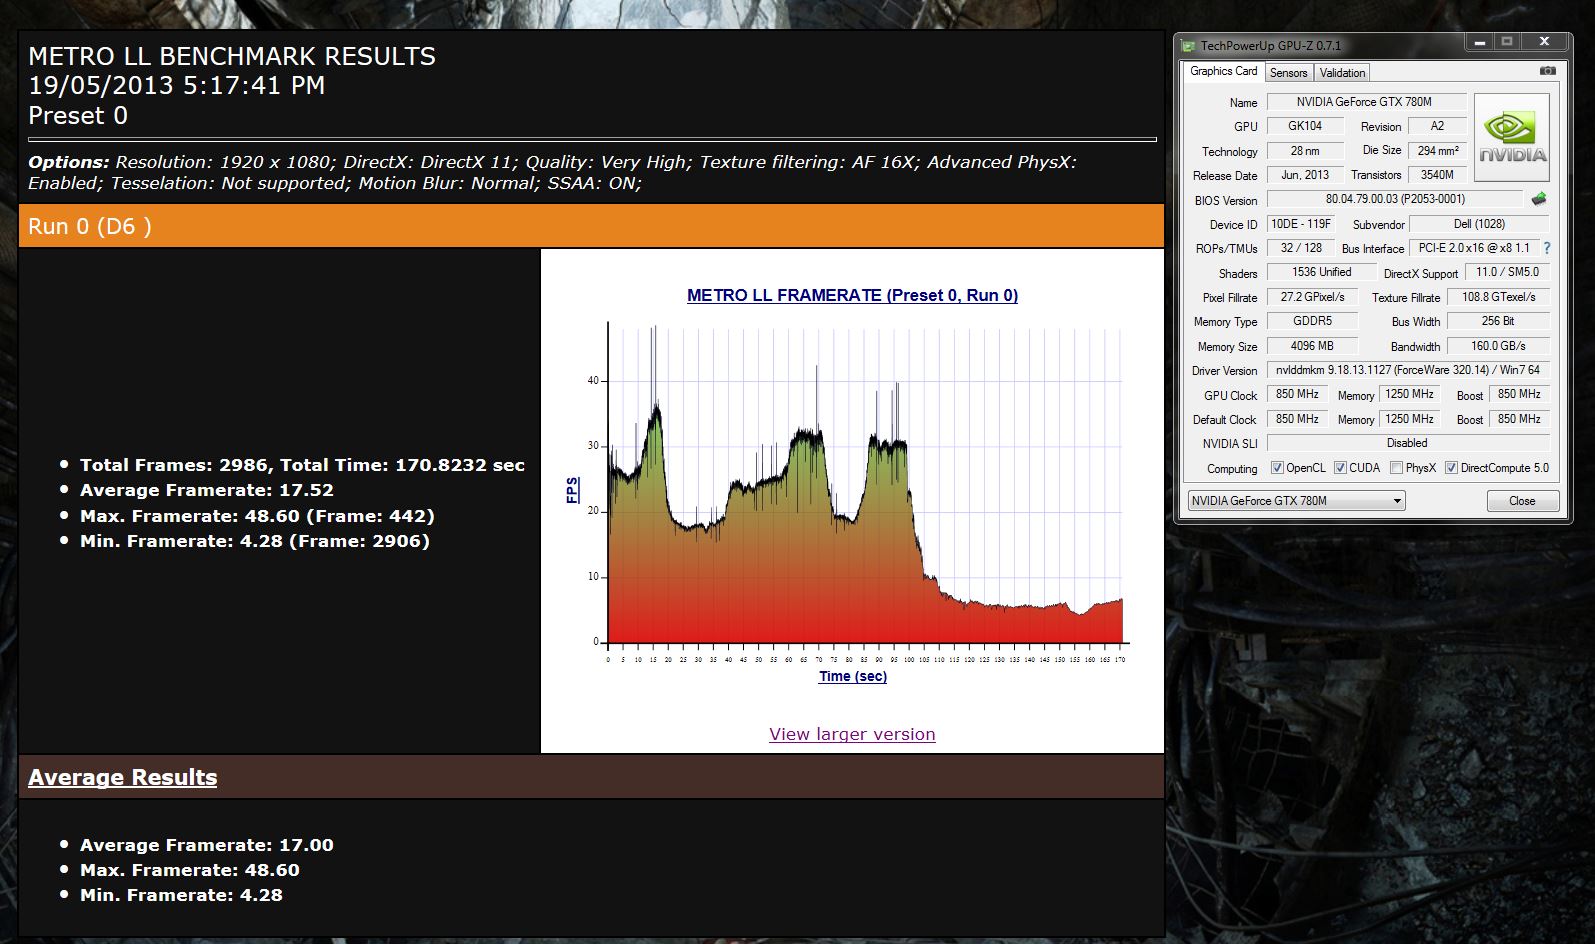Toggle the CUDA checkbox
This screenshot has height=944, width=1595.
tap(1340, 468)
